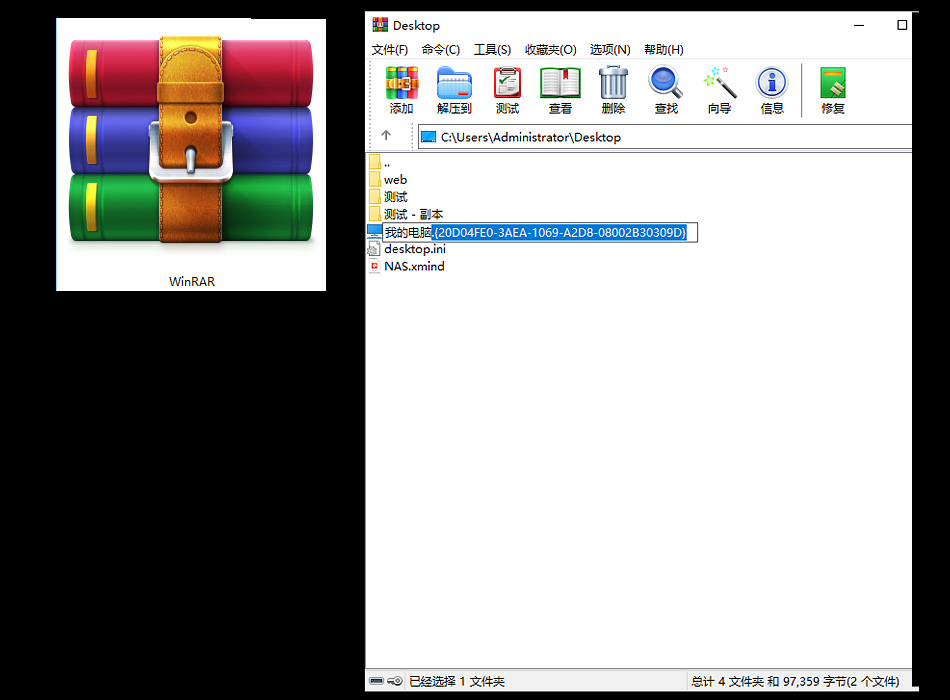Click the key icon in status bar
The width and height of the screenshot is (950, 700).
click(x=395, y=681)
